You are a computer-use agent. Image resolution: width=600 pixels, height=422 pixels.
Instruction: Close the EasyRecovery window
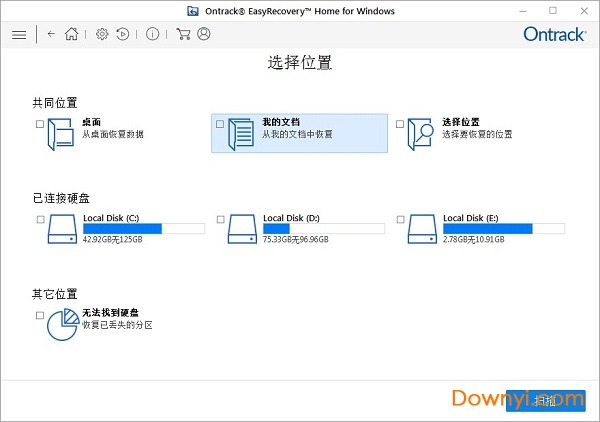pos(584,11)
